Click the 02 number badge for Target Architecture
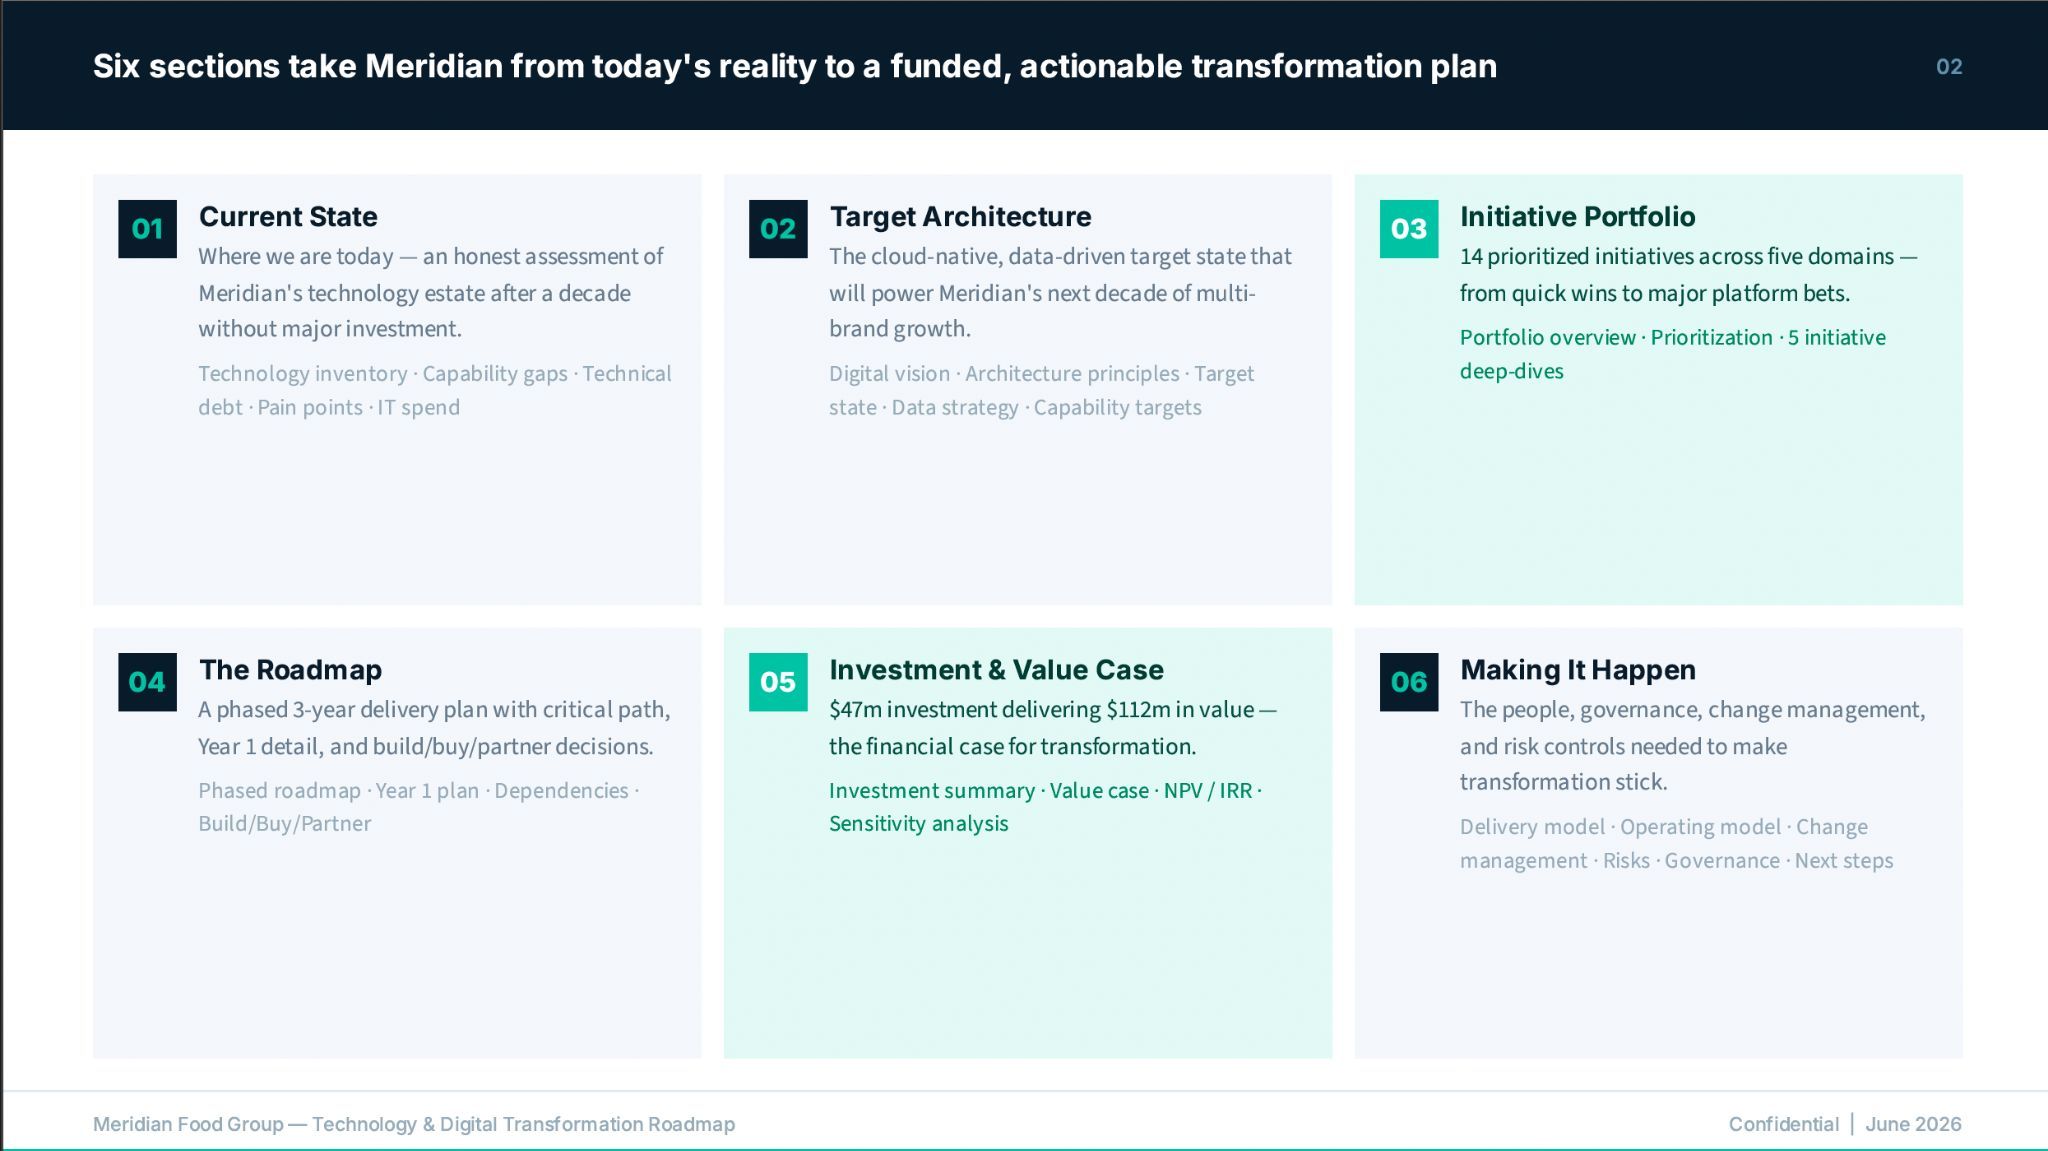This screenshot has width=2048, height=1151. point(778,229)
